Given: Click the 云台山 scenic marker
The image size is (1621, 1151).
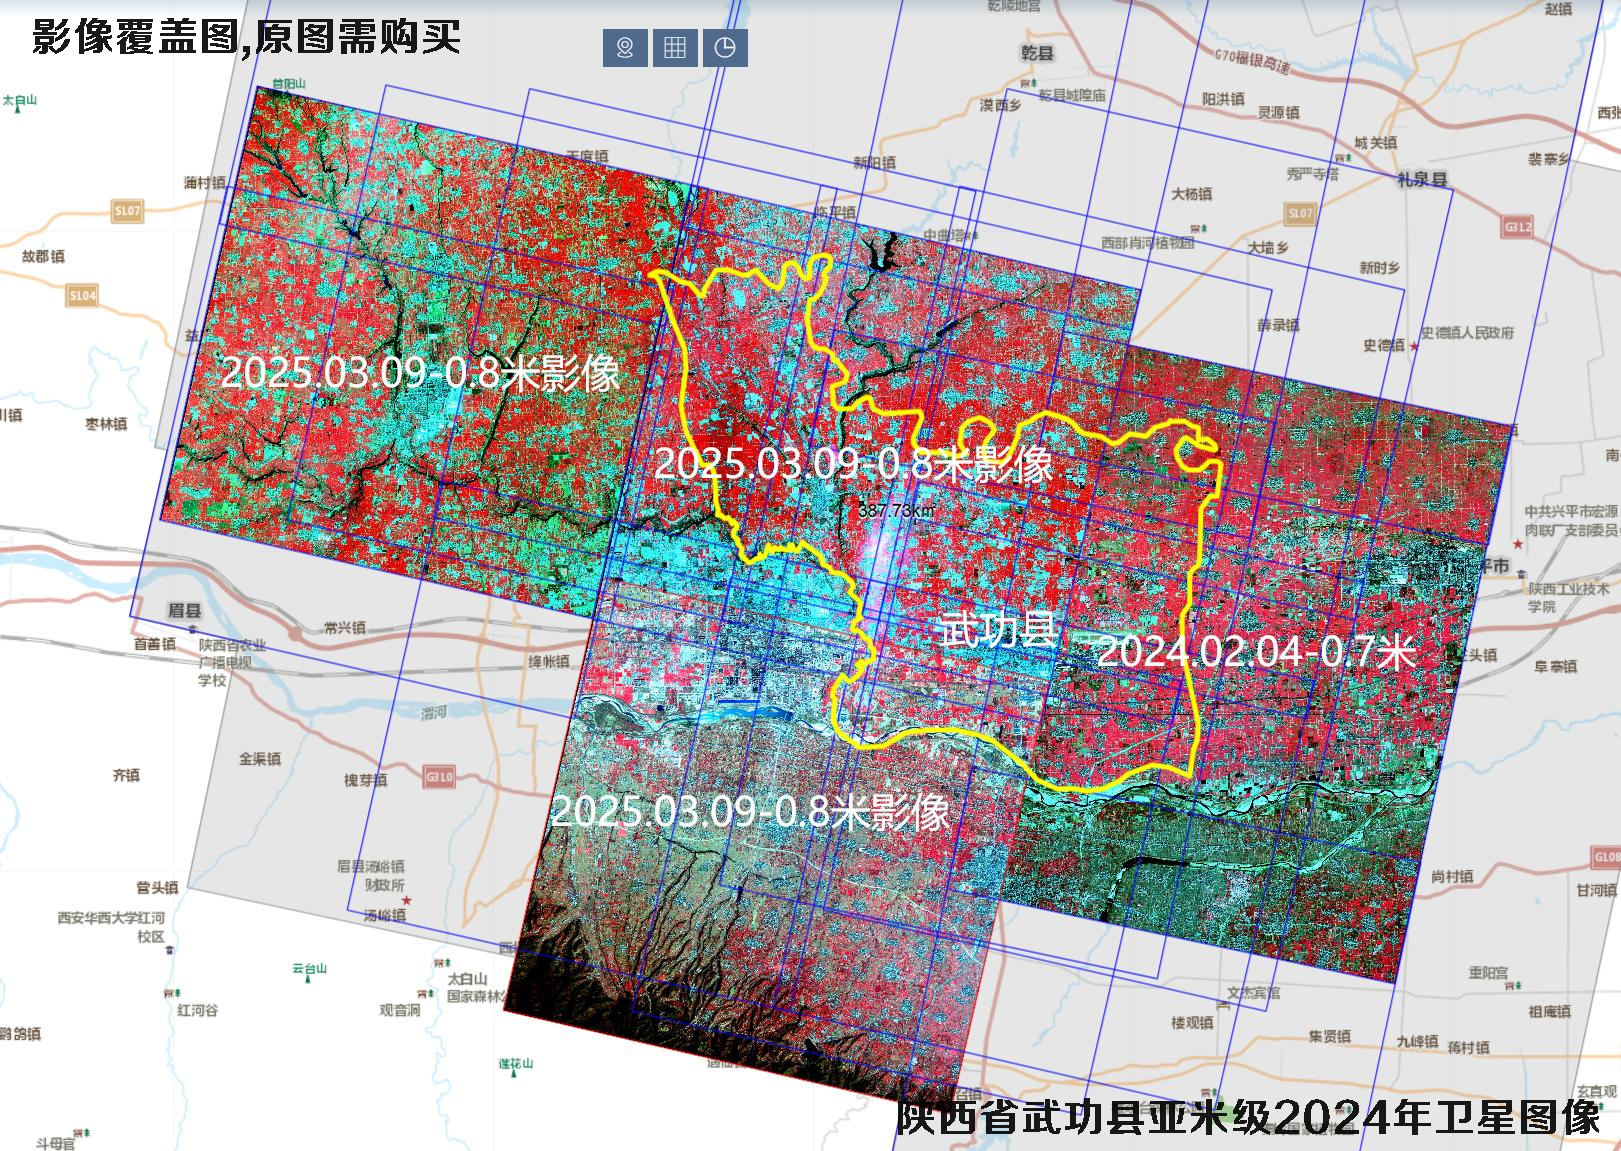Looking at the screenshot, I should point(309,969).
